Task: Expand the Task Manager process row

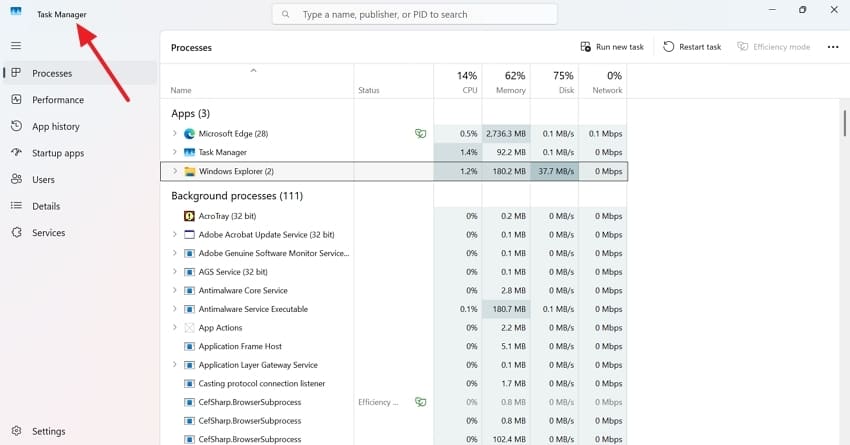Action: point(175,152)
